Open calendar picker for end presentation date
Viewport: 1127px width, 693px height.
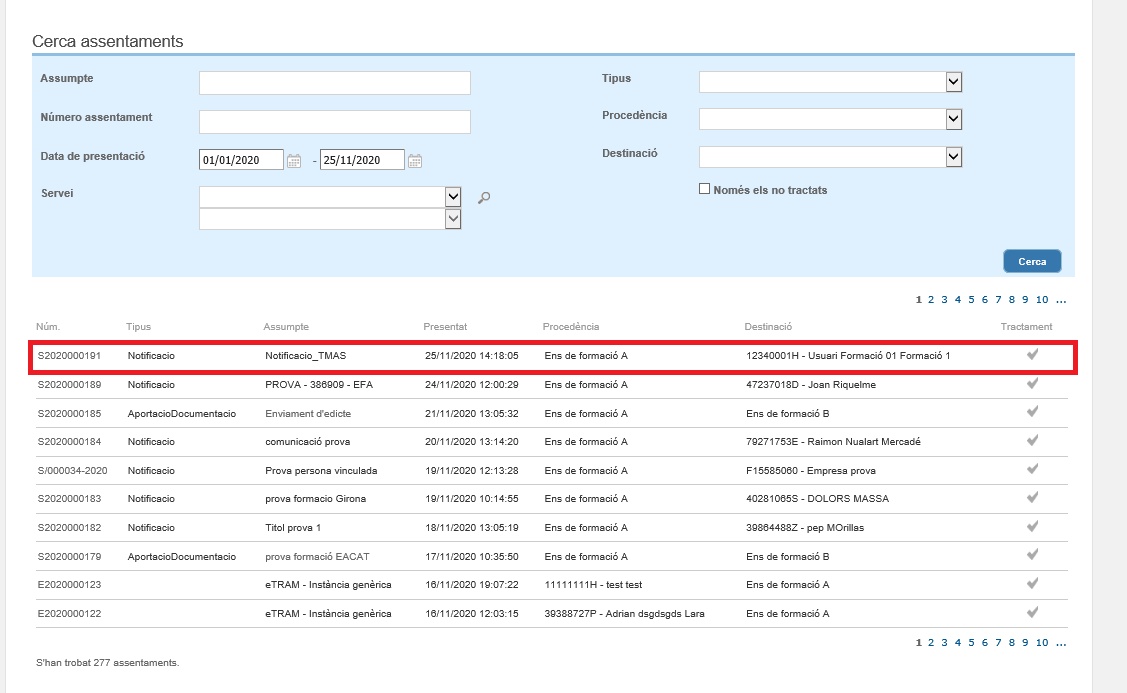(x=415, y=161)
